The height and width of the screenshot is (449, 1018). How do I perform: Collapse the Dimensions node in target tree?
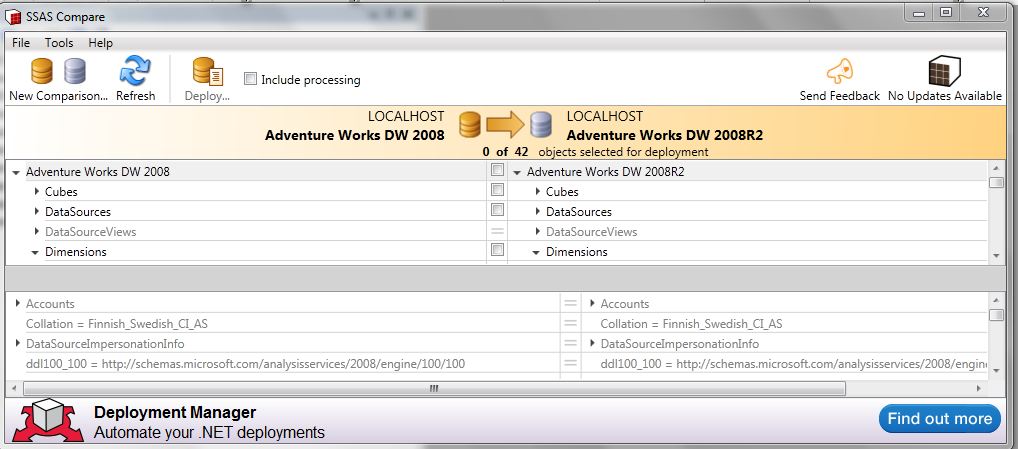click(x=536, y=253)
